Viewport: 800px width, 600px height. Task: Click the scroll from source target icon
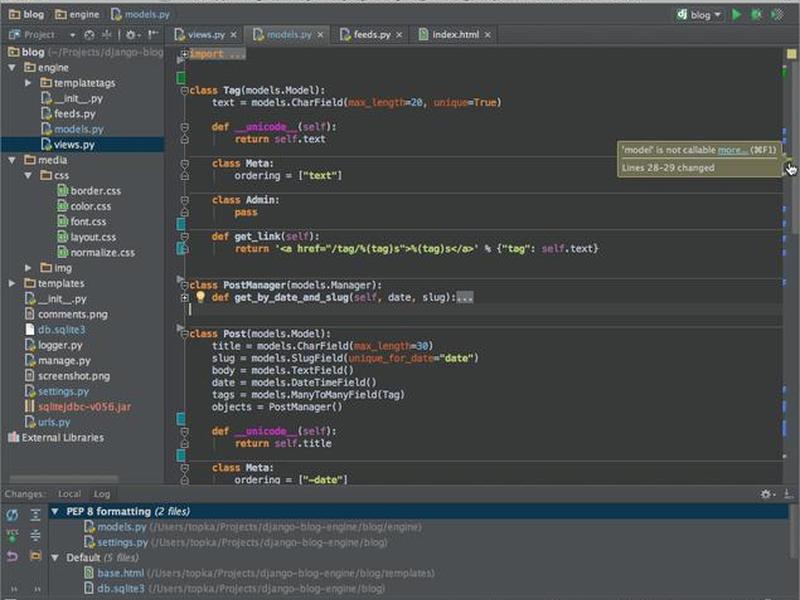tap(89, 35)
